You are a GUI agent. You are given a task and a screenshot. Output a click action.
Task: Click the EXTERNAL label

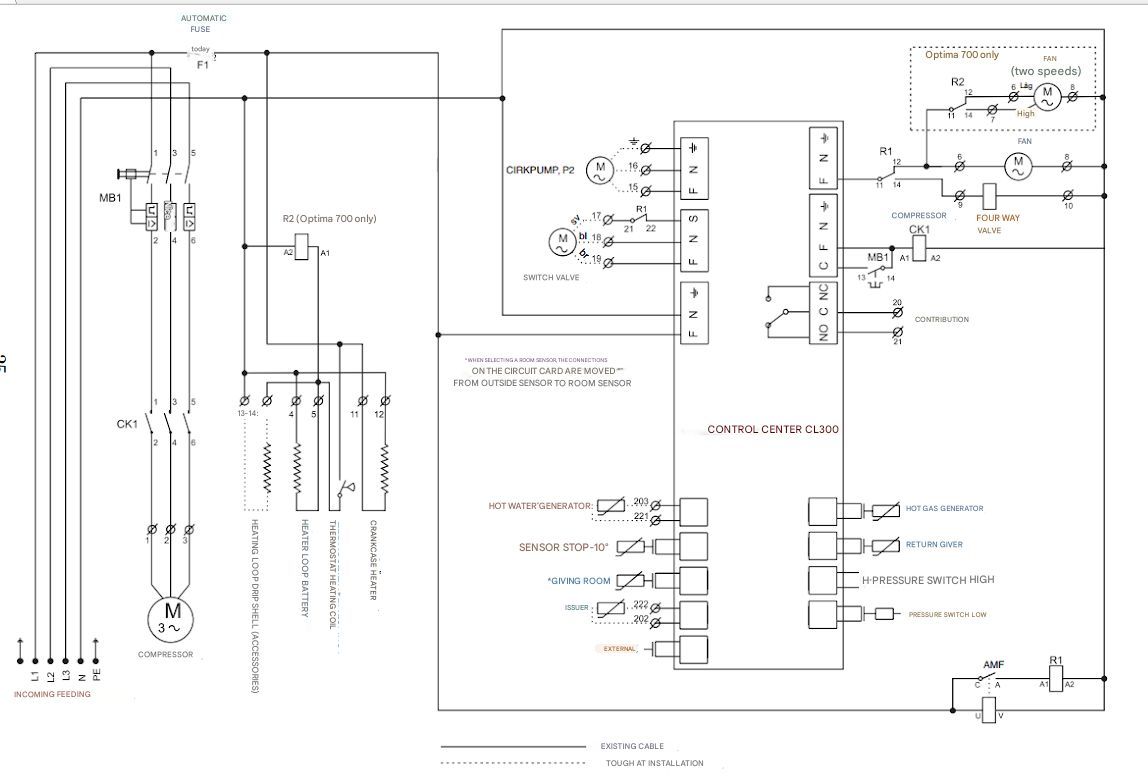[620, 649]
